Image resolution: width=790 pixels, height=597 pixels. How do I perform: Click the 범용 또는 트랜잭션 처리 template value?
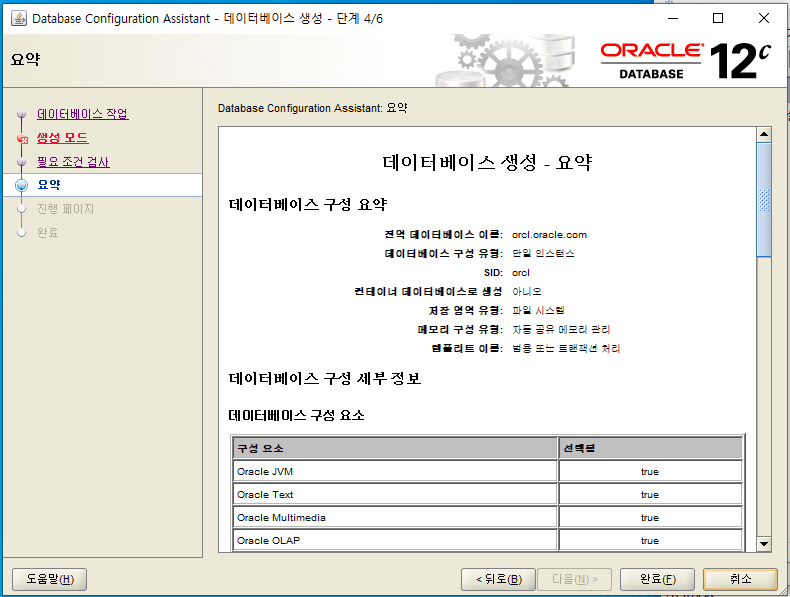point(566,348)
